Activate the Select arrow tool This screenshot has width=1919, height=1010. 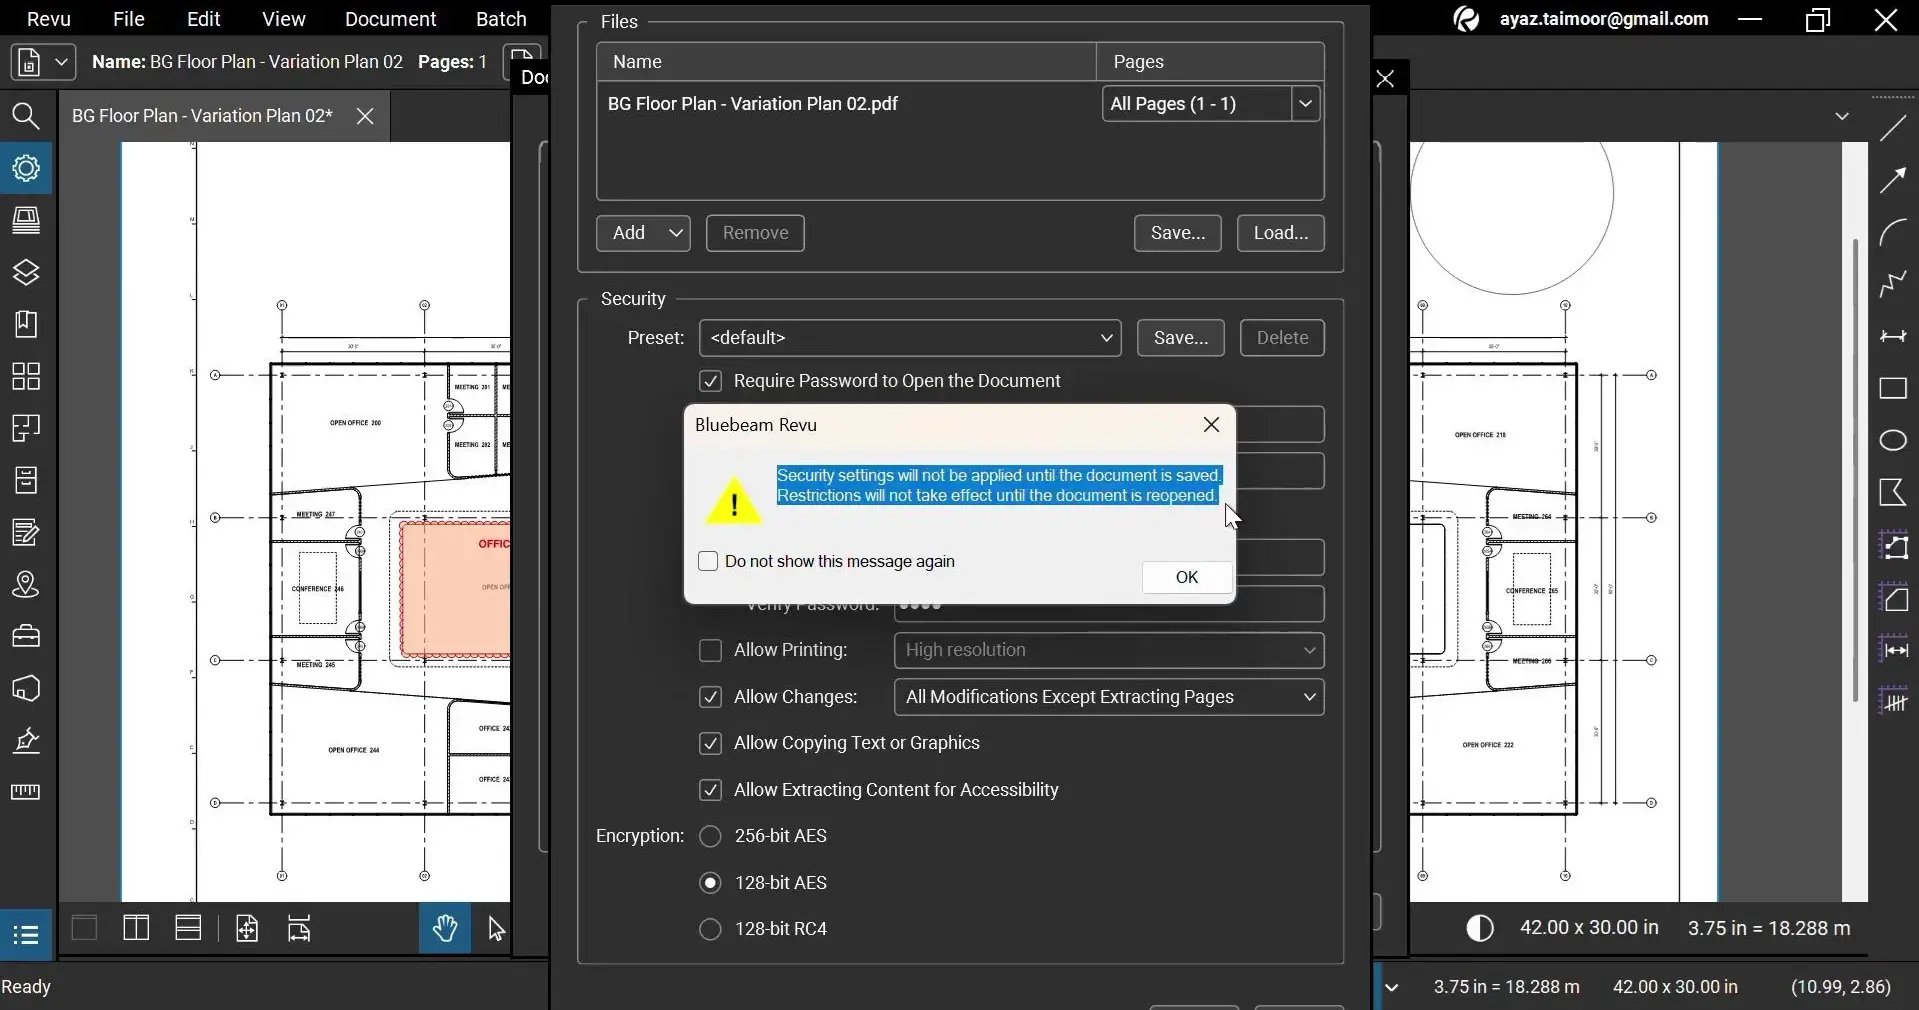(x=496, y=929)
